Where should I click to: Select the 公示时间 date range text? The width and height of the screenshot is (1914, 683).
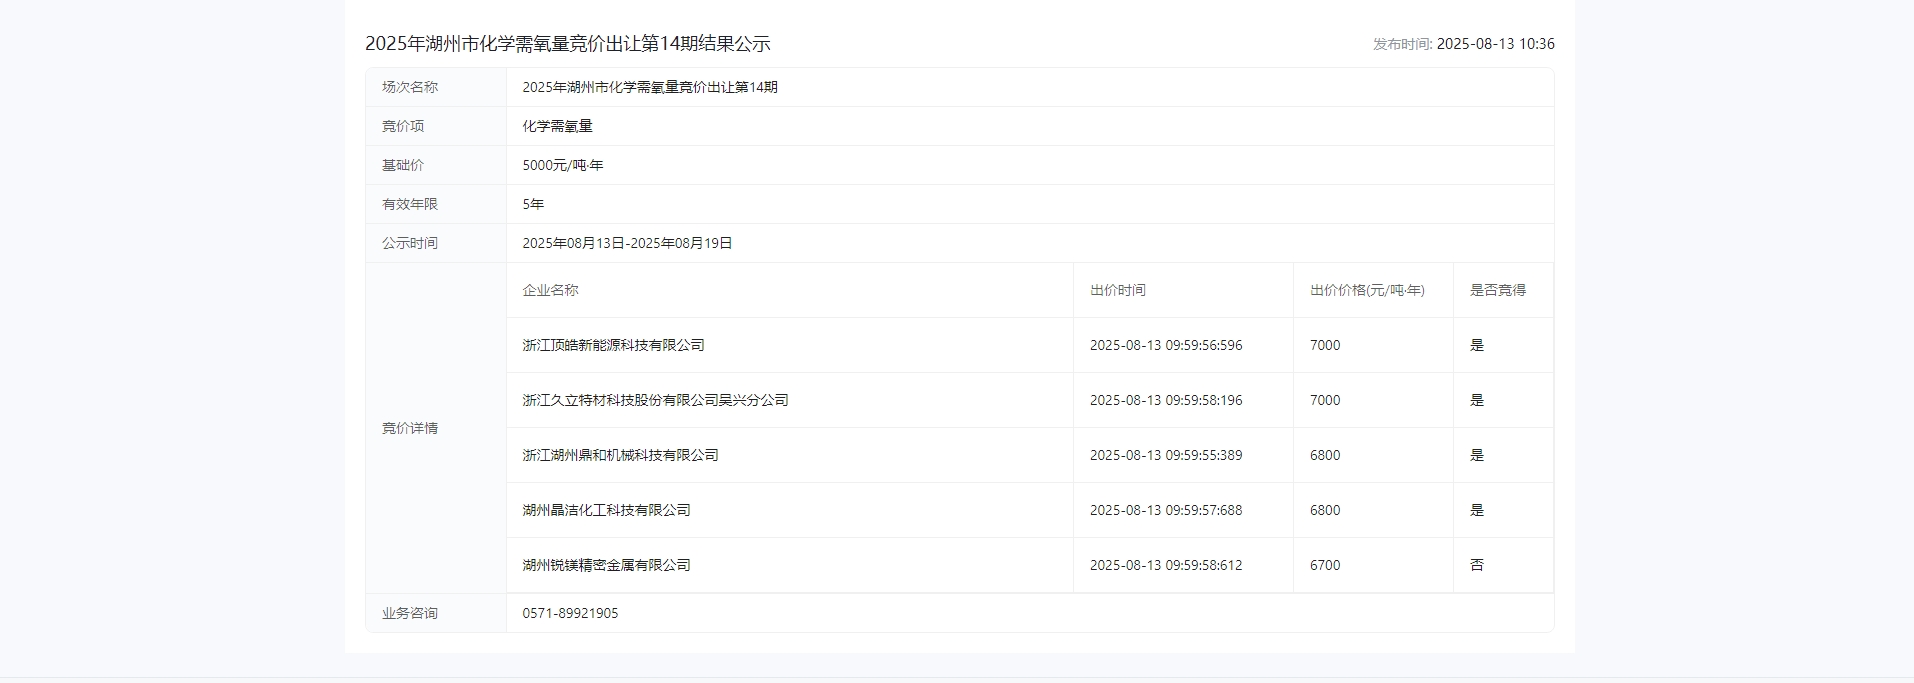627,243
